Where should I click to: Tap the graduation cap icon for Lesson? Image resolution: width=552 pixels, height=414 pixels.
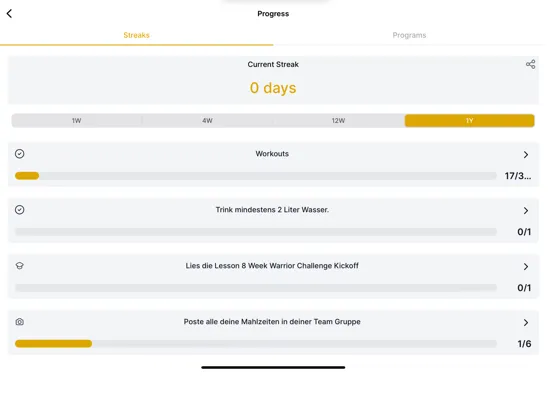(x=20, y=266)
